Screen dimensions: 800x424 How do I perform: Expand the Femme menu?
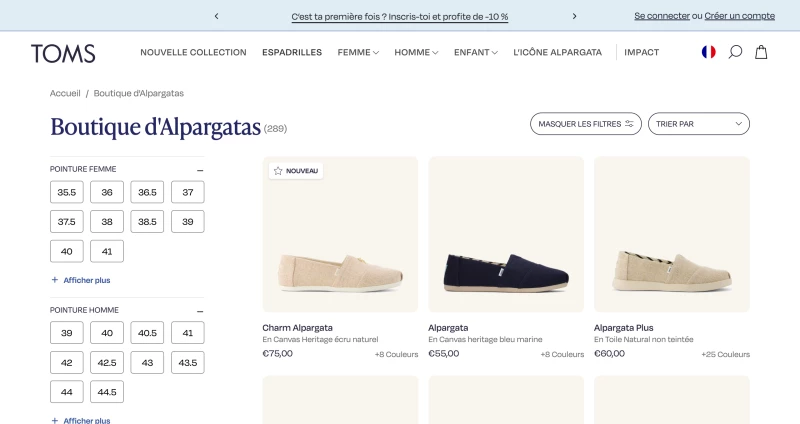358,52
